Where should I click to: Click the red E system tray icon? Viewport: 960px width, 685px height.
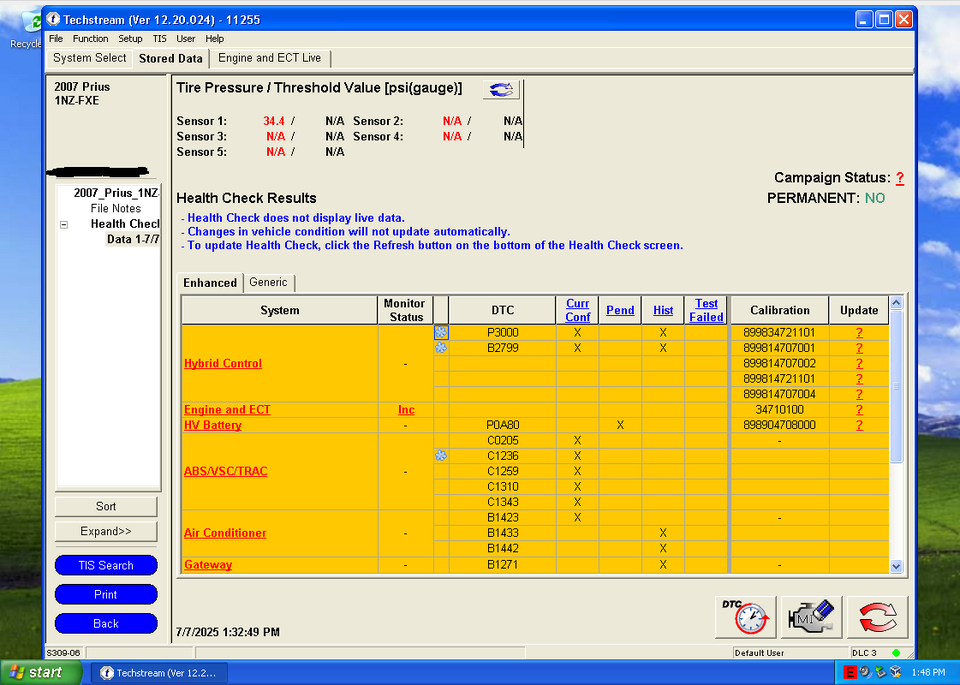tap(849, 672)
